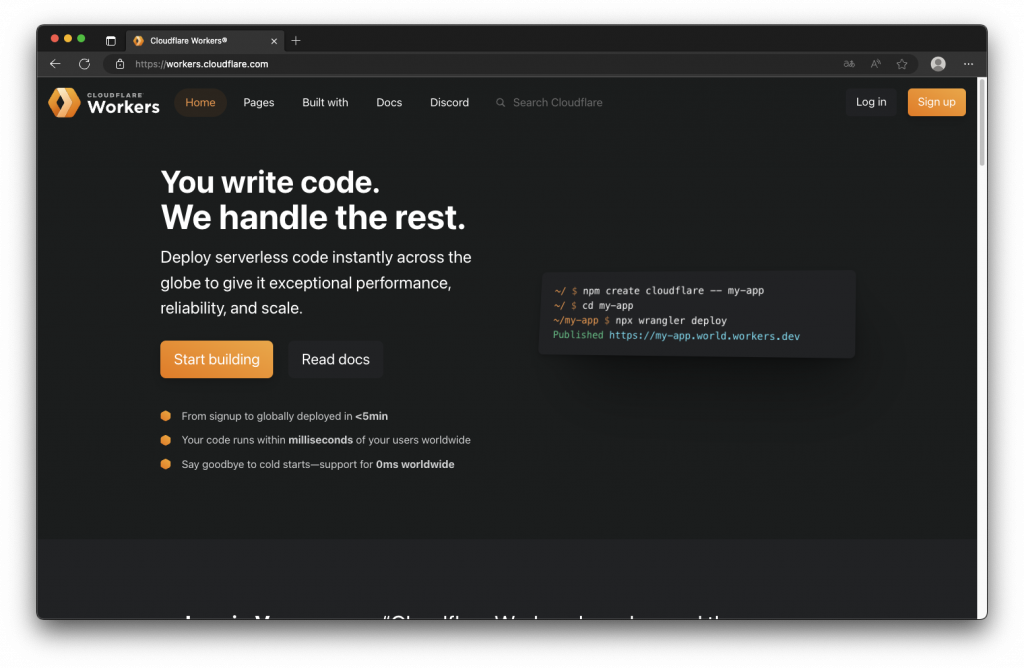Go to the Home nav item
The image size is (1024, 668).
(x=200, y=103)
